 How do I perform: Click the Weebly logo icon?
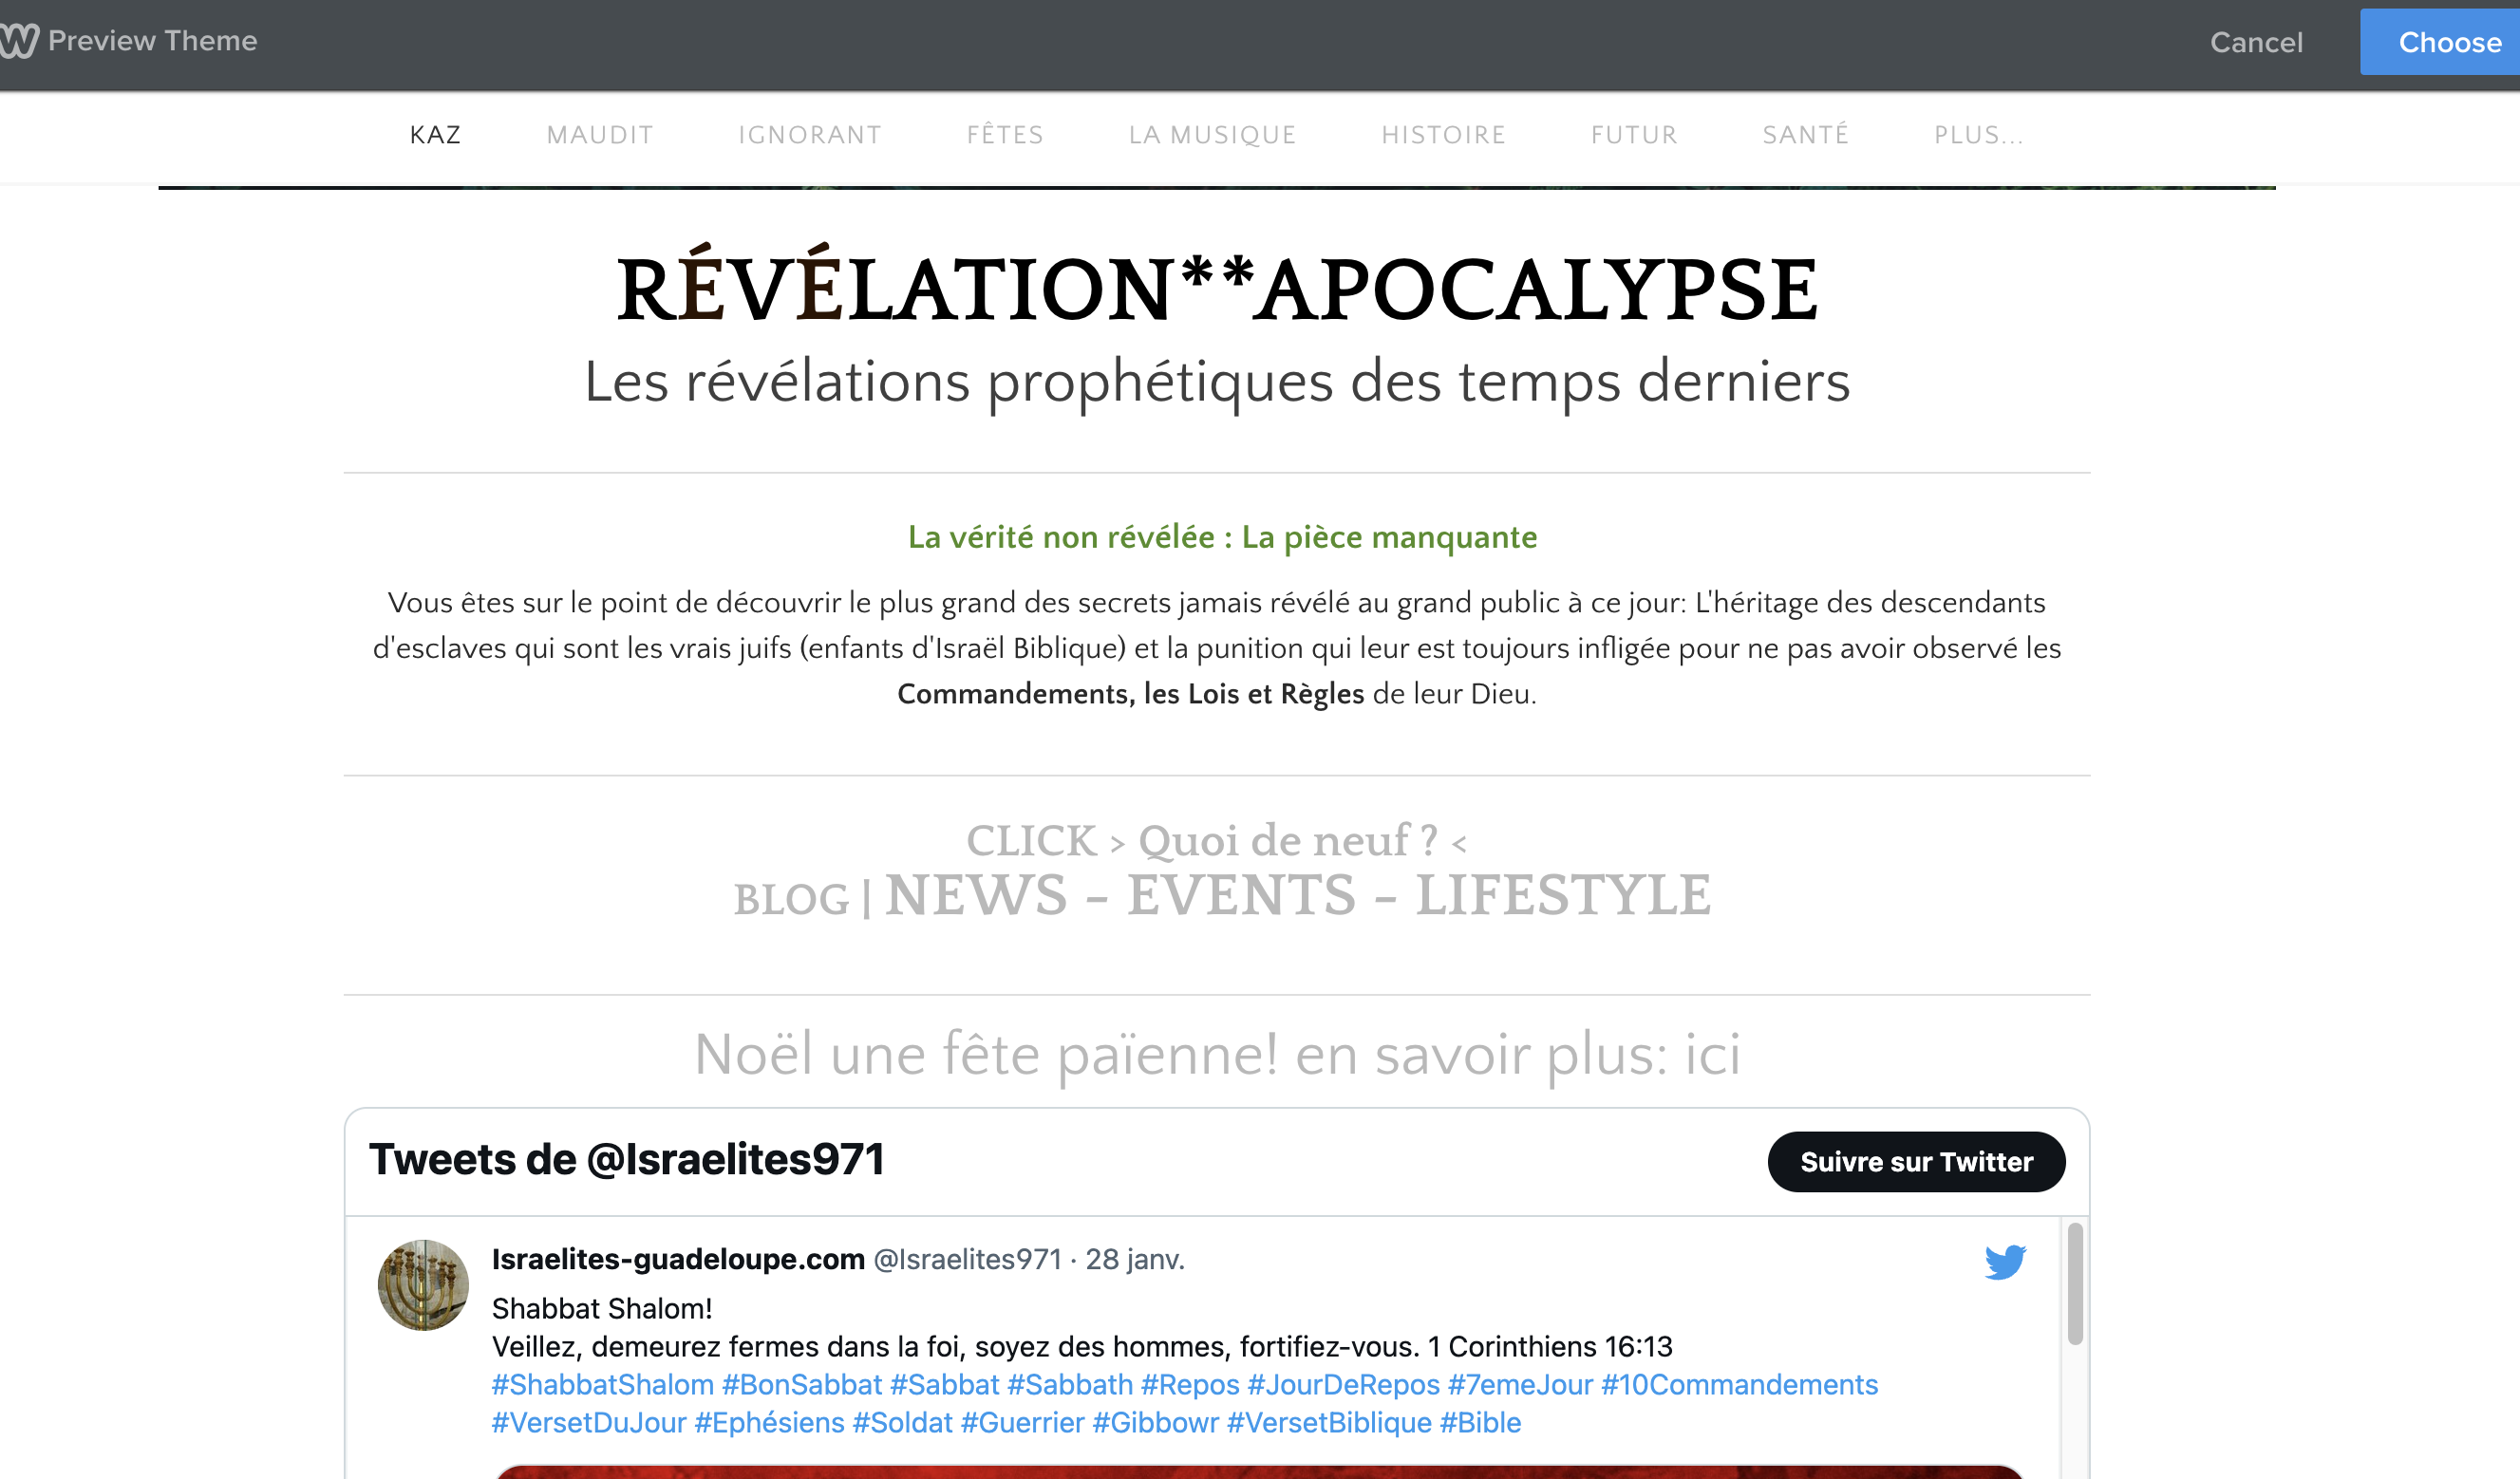pyautogui.click(x=19, y=41)
